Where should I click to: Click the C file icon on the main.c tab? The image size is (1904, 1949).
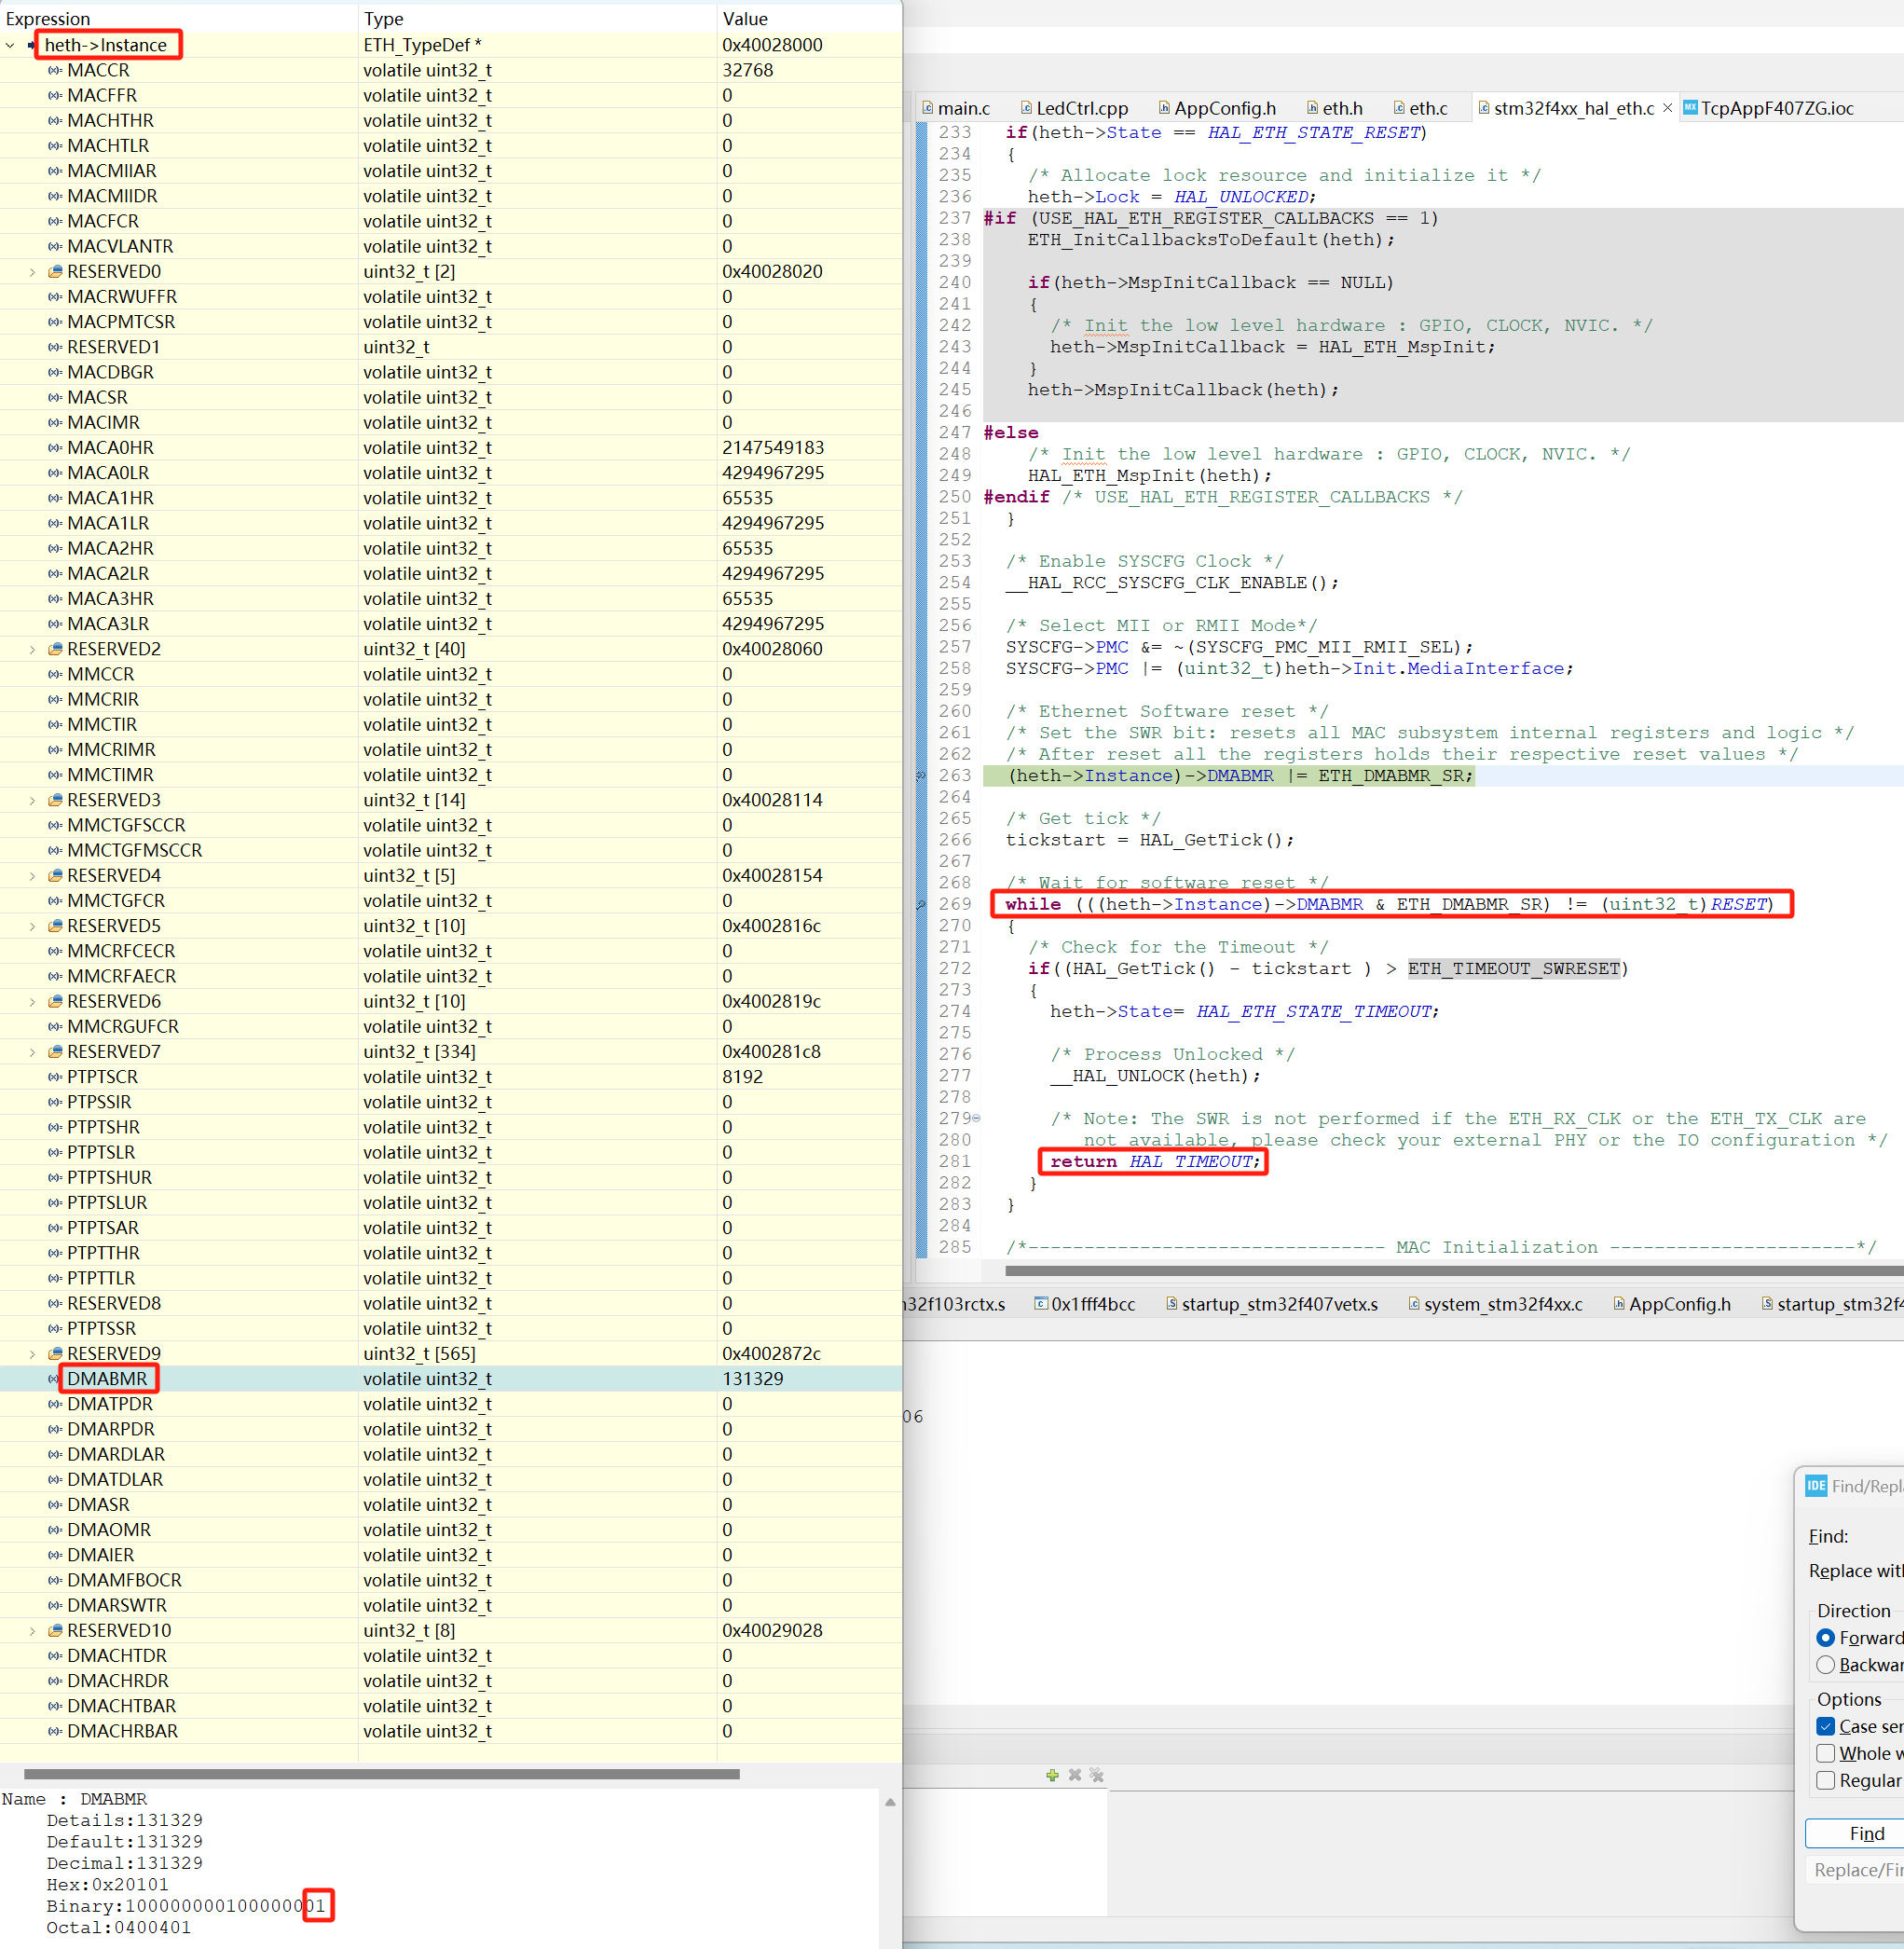[x=928, y=107]
